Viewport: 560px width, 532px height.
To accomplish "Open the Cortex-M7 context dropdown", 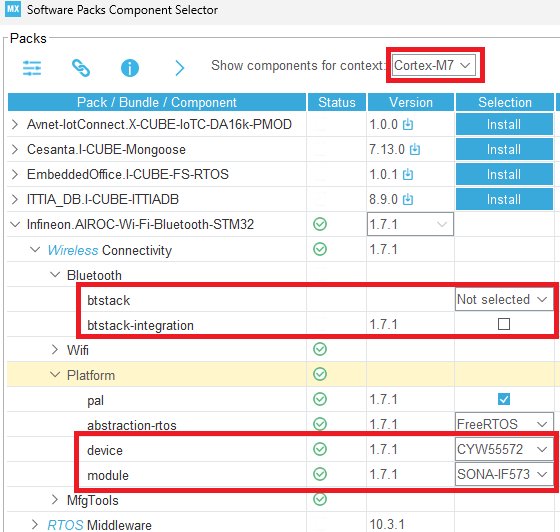I will point(434,65).
